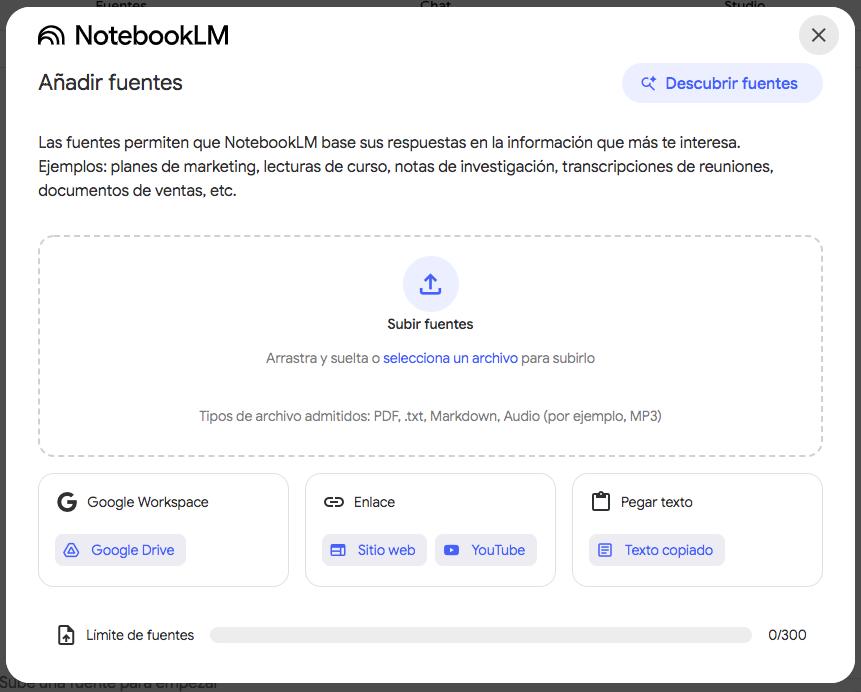This screenshot has height=692, width=861.
Task: Click the source limit progress bar
Action: (480, 635)
